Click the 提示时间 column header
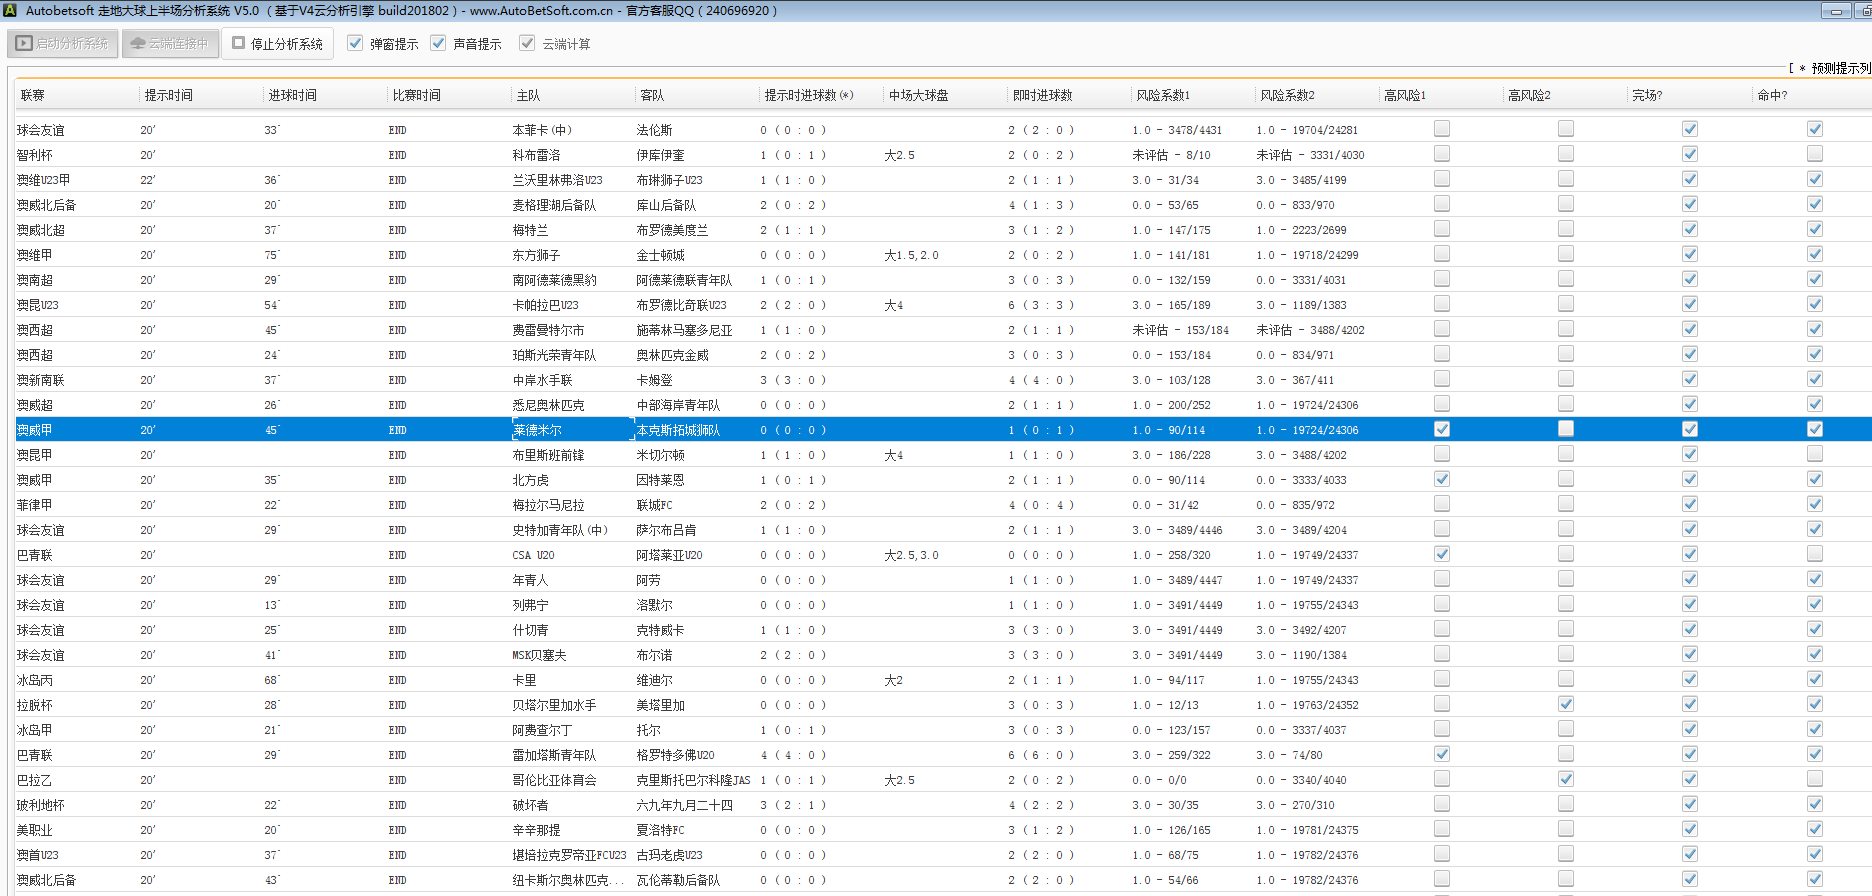Screen dimensions: 1872x896 point(168,95)
